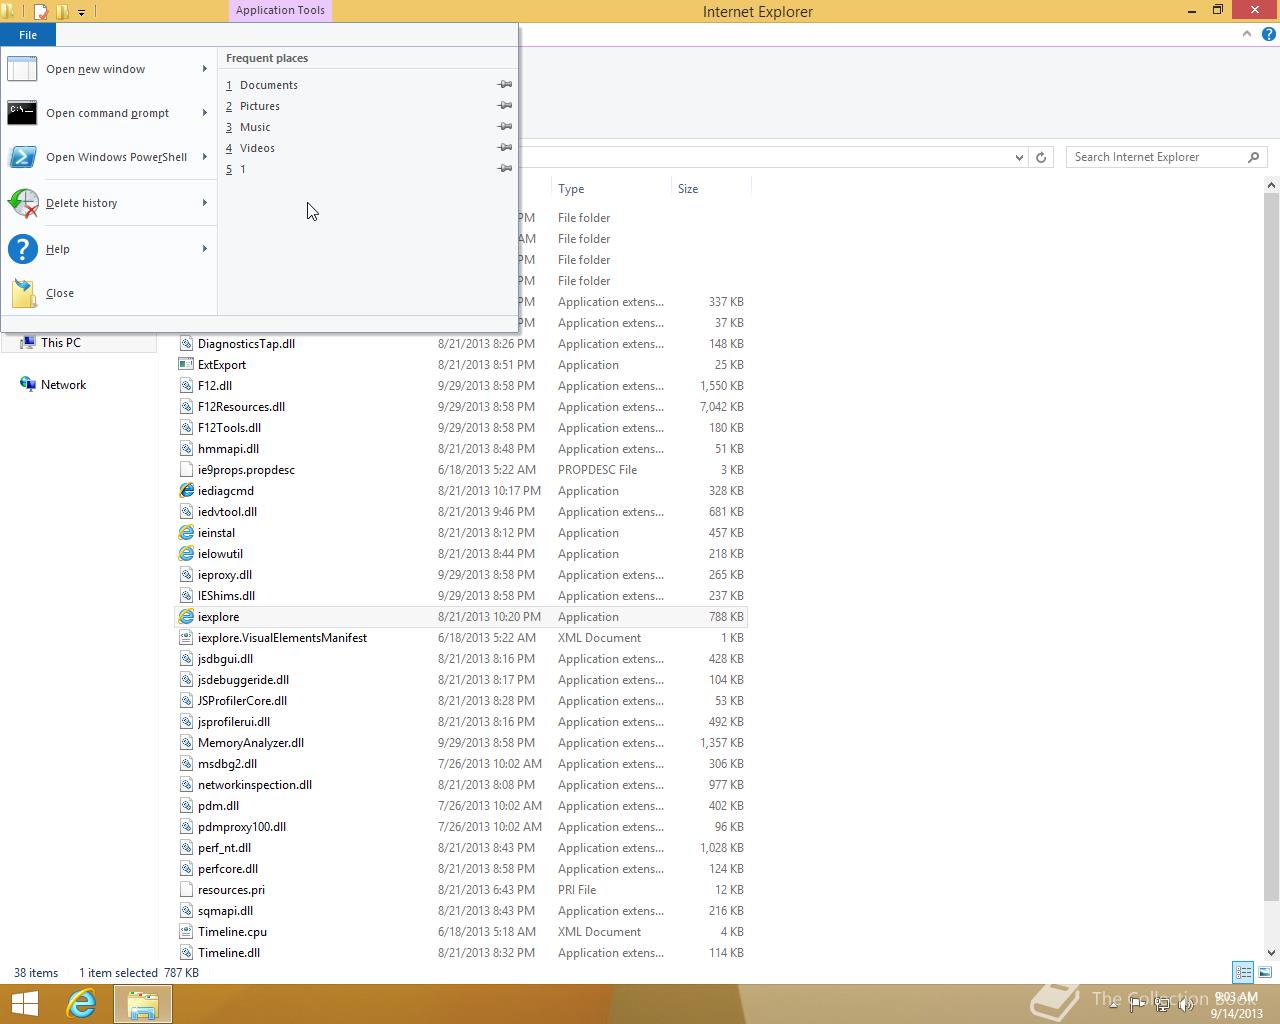Click the Open new window icon
The width and height of the screenshot is (1280, 1024).
pos(22,69)
